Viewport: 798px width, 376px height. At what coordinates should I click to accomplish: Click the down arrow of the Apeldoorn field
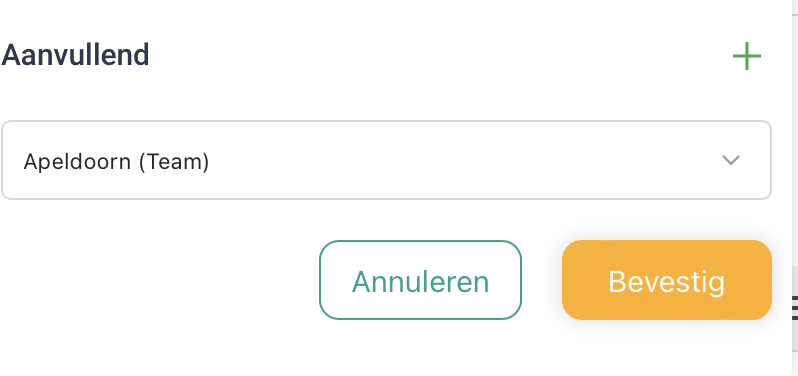point(731,160)
